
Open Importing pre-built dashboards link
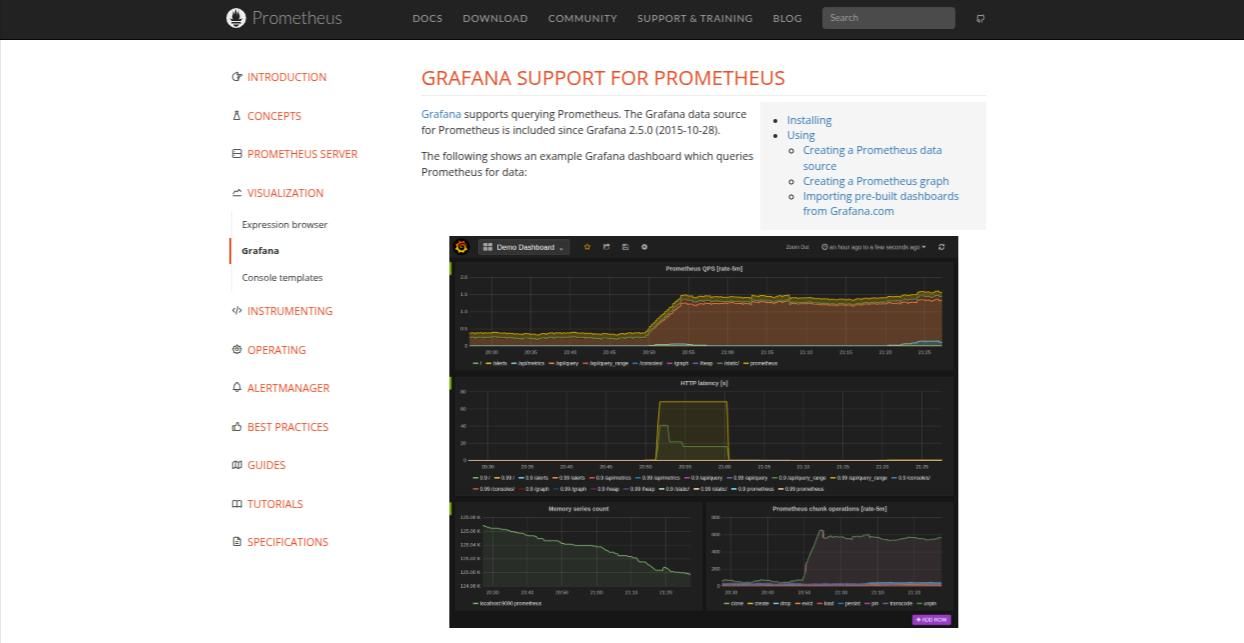[881, 203]
